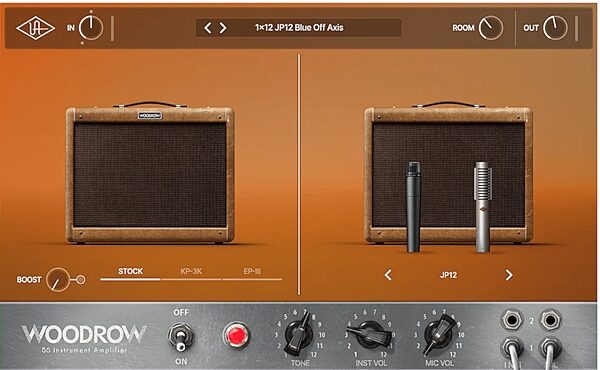Open the 1×12 JP12 Blue Off Axis preset list
Screen dimensions: 600x370
(299, 28)
